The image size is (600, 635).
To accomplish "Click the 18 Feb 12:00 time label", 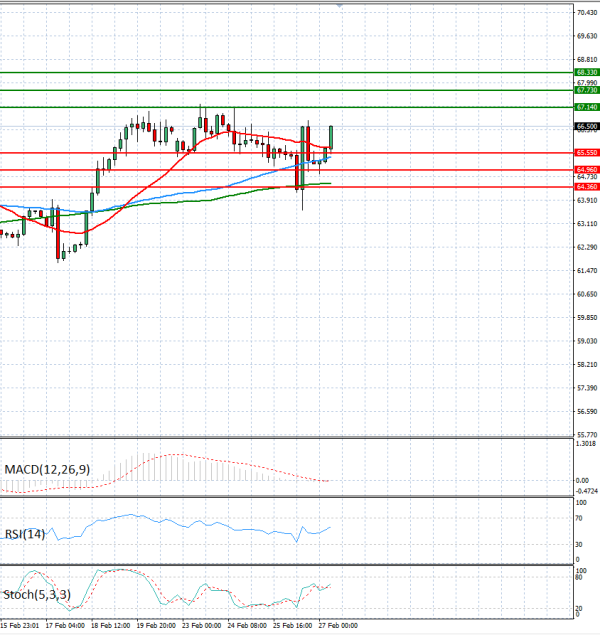I will tap(110, 626).
